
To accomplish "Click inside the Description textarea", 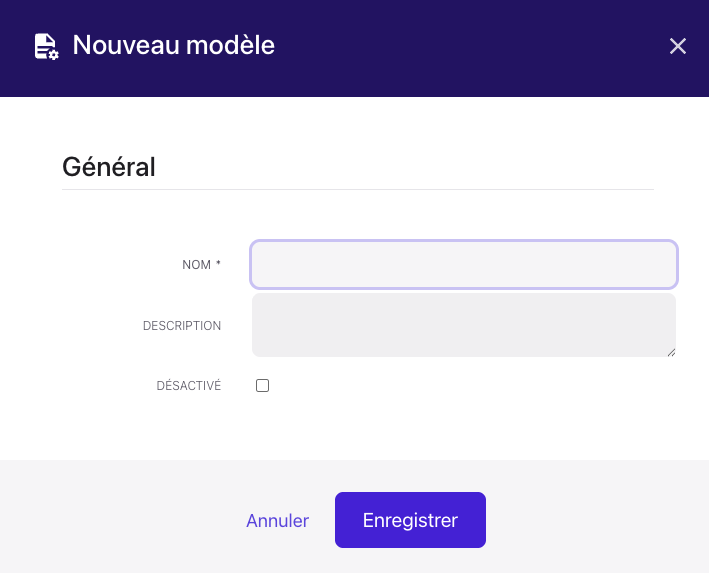I will (463, 325).
